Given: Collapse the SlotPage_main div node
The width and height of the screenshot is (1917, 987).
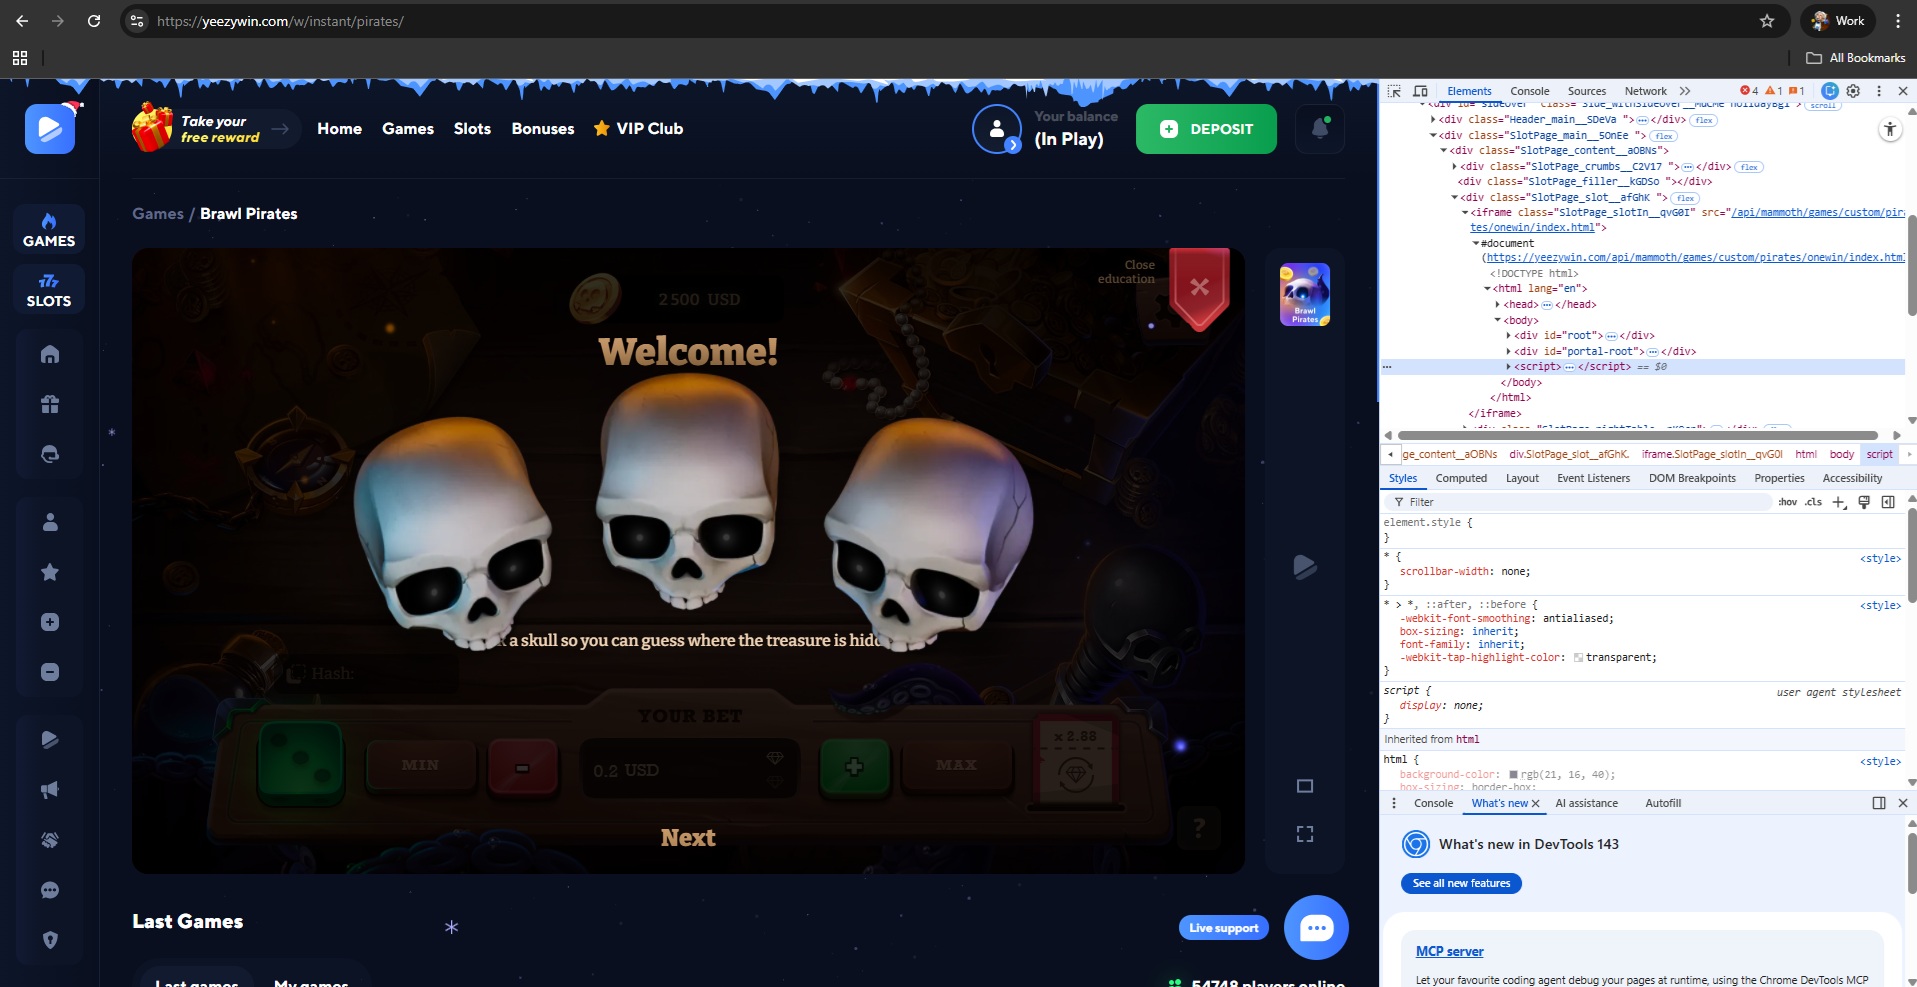Looking at the screenshot, I should [x=1433, y=136].
